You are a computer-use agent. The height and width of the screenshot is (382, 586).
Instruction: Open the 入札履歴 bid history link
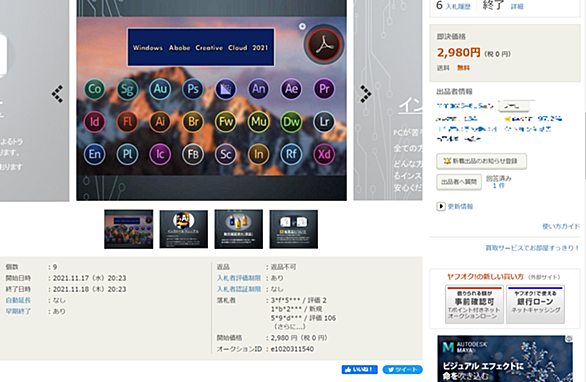[458, 6]
